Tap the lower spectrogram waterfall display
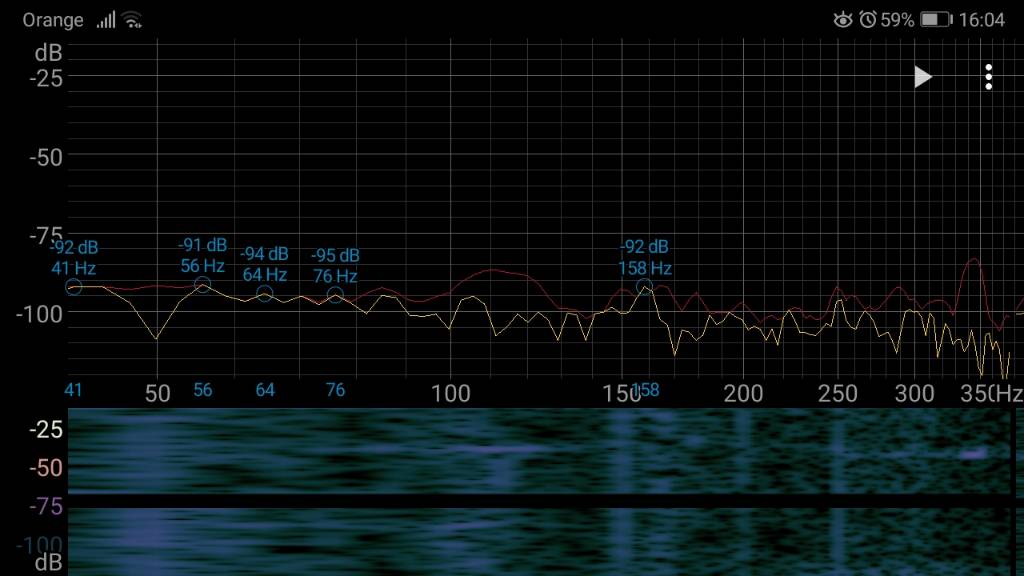This screenshot has height=576, width=1024. (x=539, y=542)
